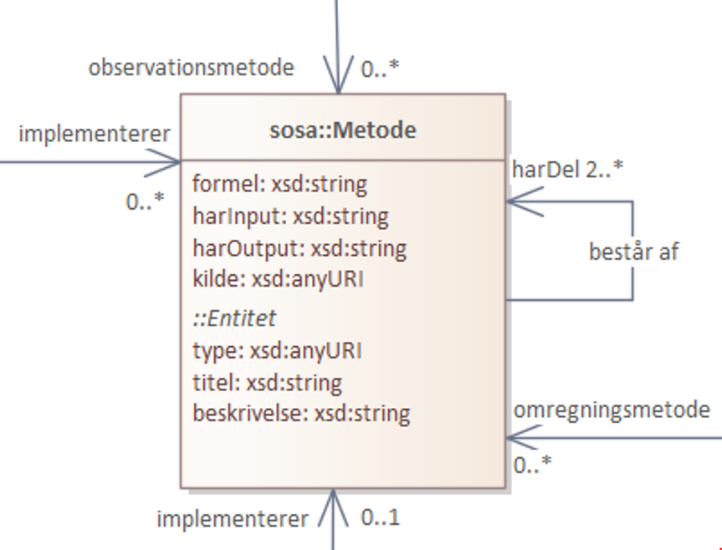Select the titel: xsd:string attribute
The height and width of the screenshot is (550, 722).
[267, 383]
